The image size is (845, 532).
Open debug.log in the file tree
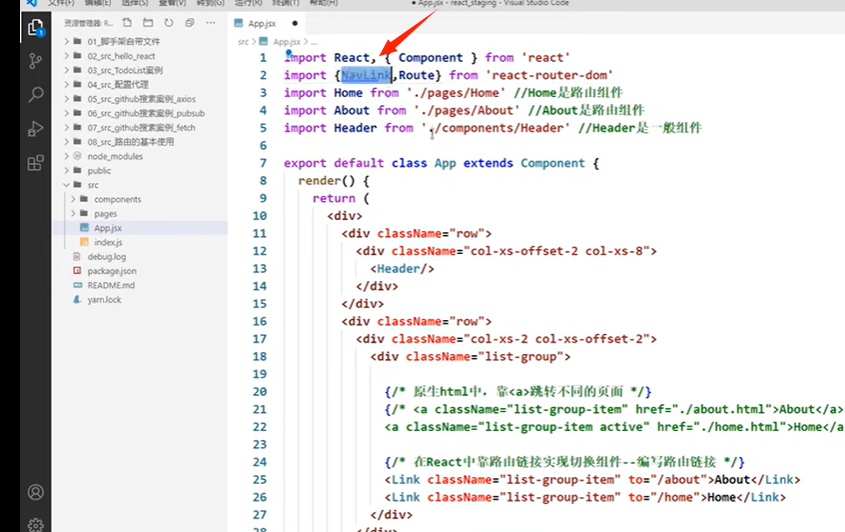point(107,257)
